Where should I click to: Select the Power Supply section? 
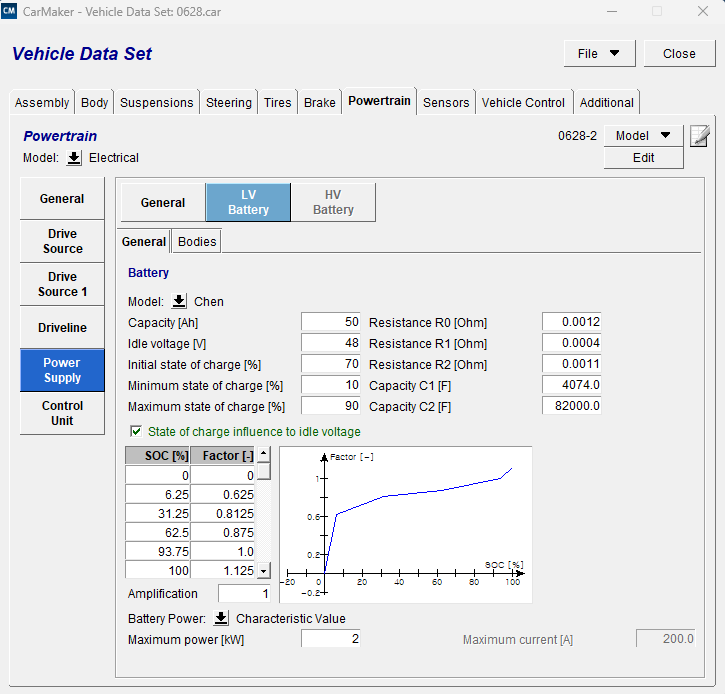[x=62, y=370]
